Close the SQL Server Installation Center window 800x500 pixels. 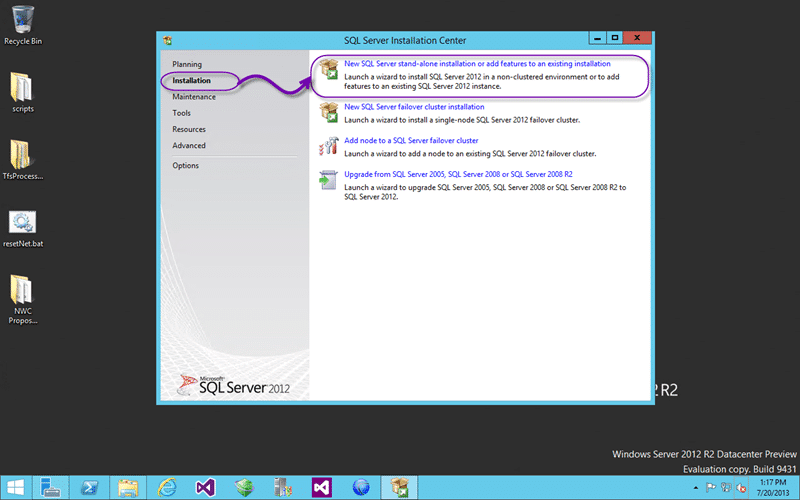(637, 38)
